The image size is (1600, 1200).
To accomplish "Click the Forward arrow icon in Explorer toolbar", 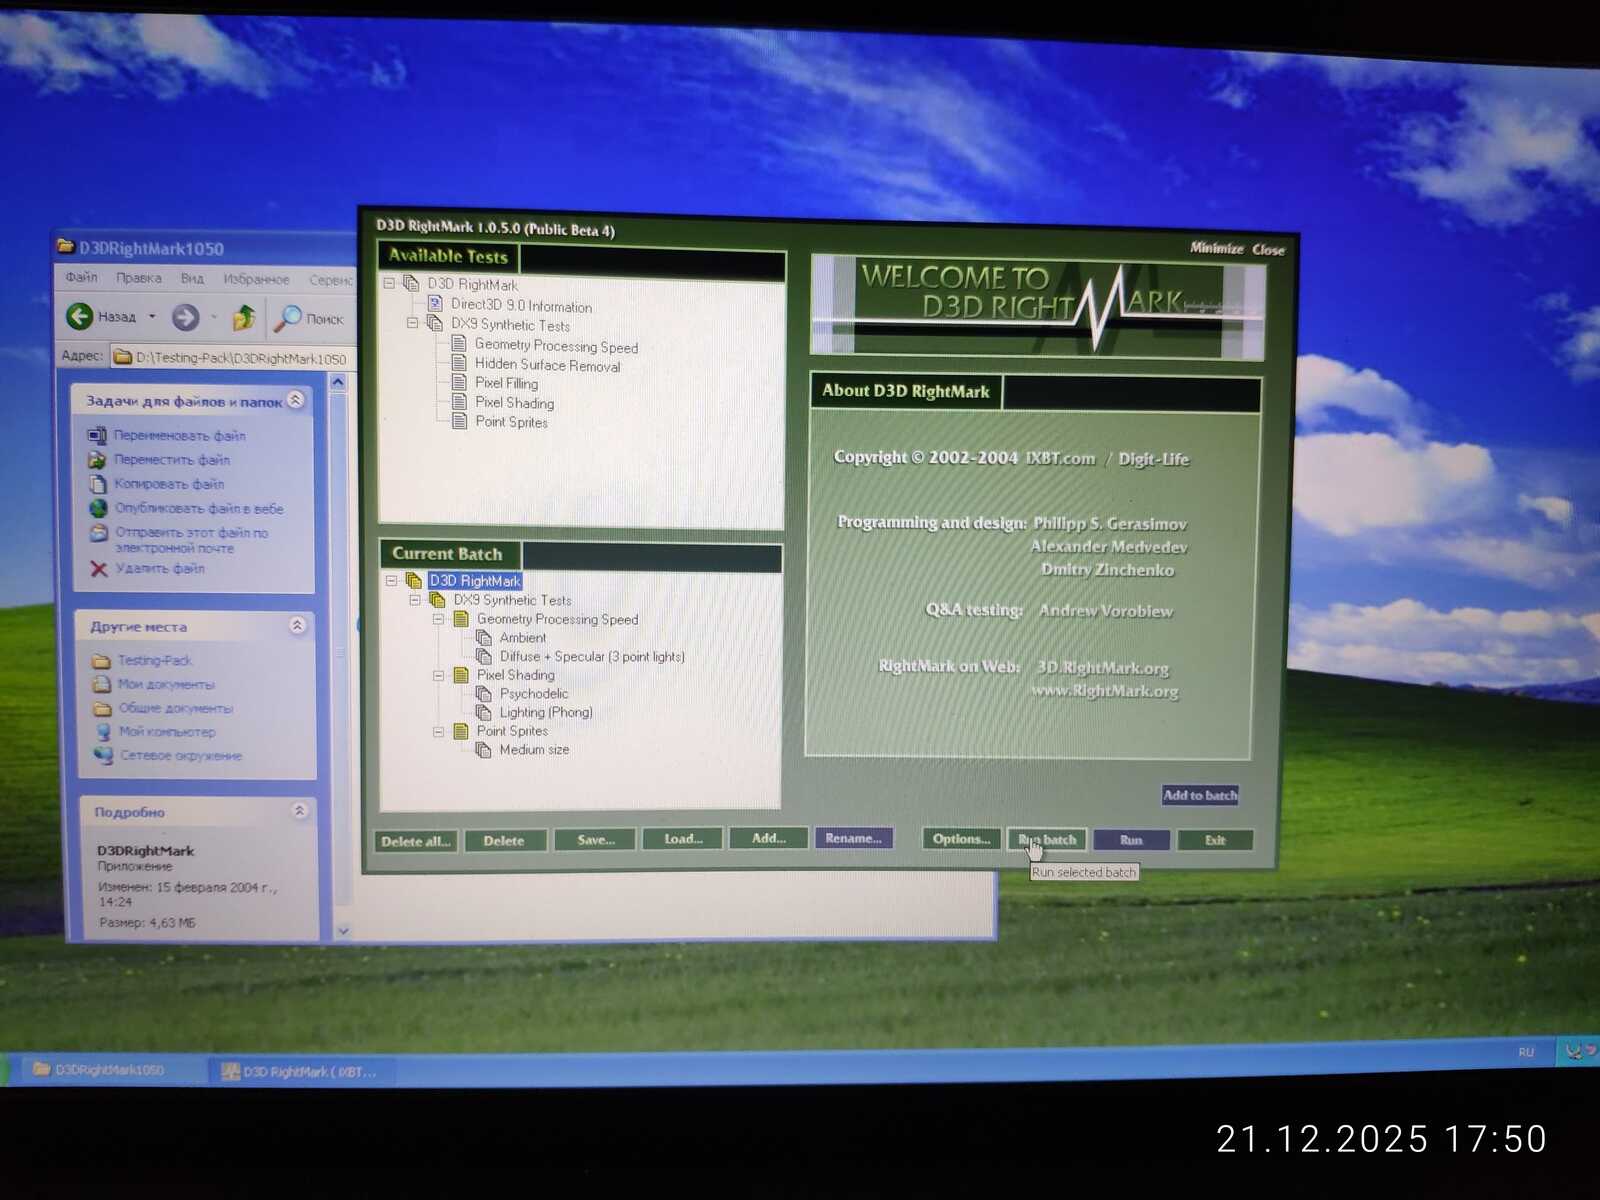I will pyautogui.click(x=185, y=317).
